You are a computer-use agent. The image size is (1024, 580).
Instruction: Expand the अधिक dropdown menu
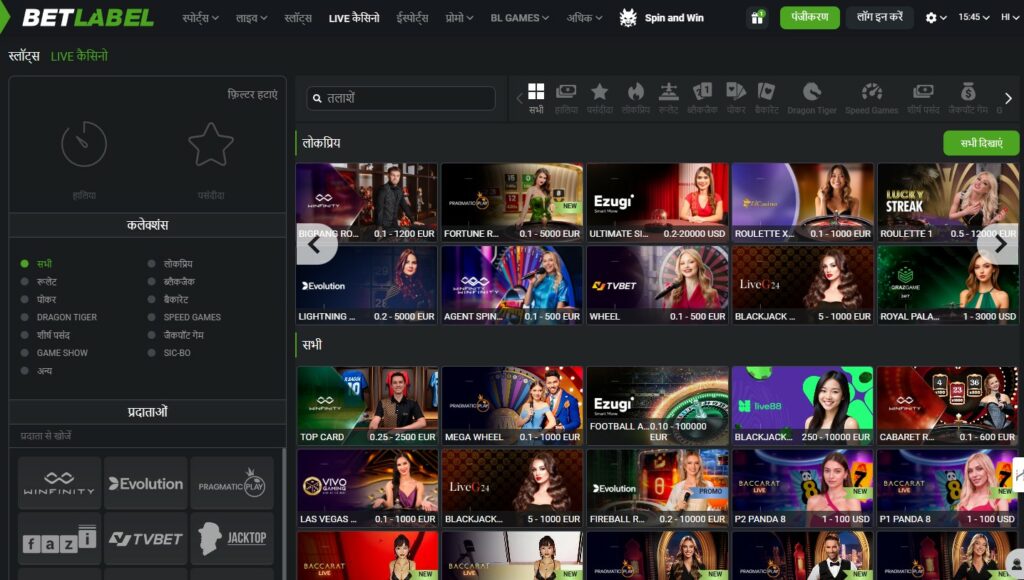pyautogui.click(x=584, y=18)
